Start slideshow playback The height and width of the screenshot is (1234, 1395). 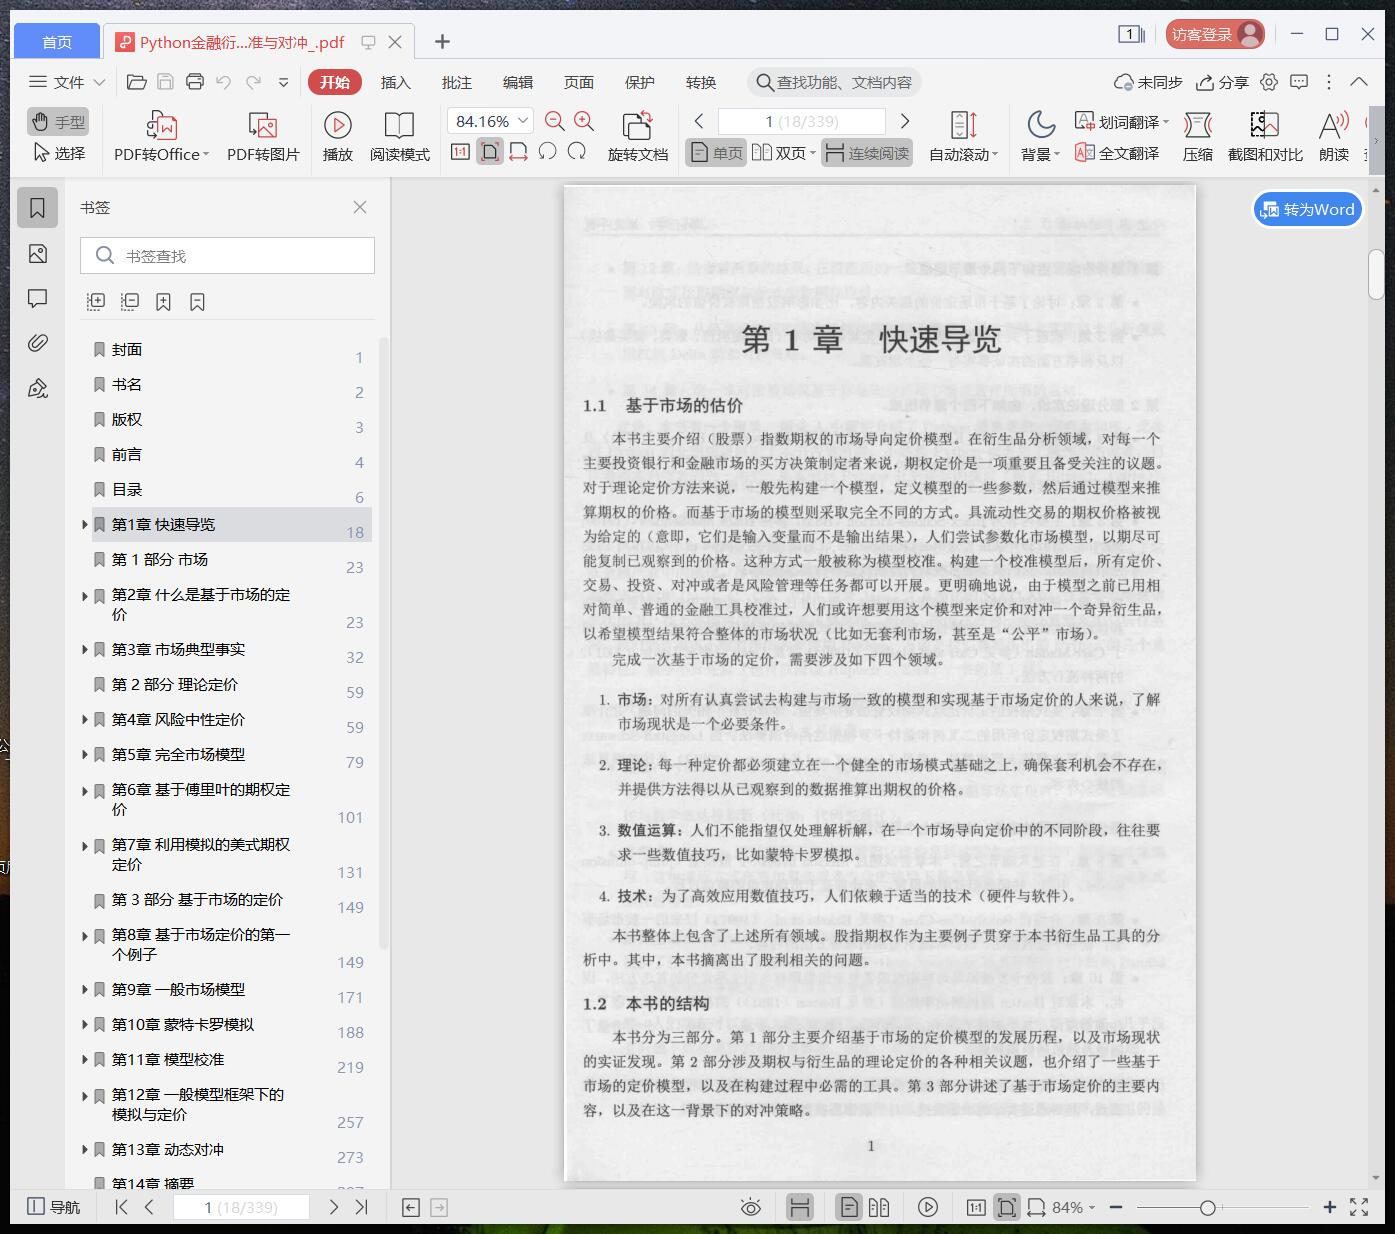(x=338, y=137)
